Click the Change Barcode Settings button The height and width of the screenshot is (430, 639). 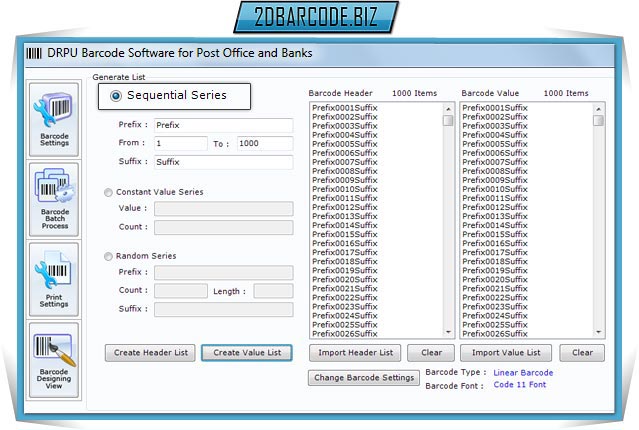(x=364, y=378)
